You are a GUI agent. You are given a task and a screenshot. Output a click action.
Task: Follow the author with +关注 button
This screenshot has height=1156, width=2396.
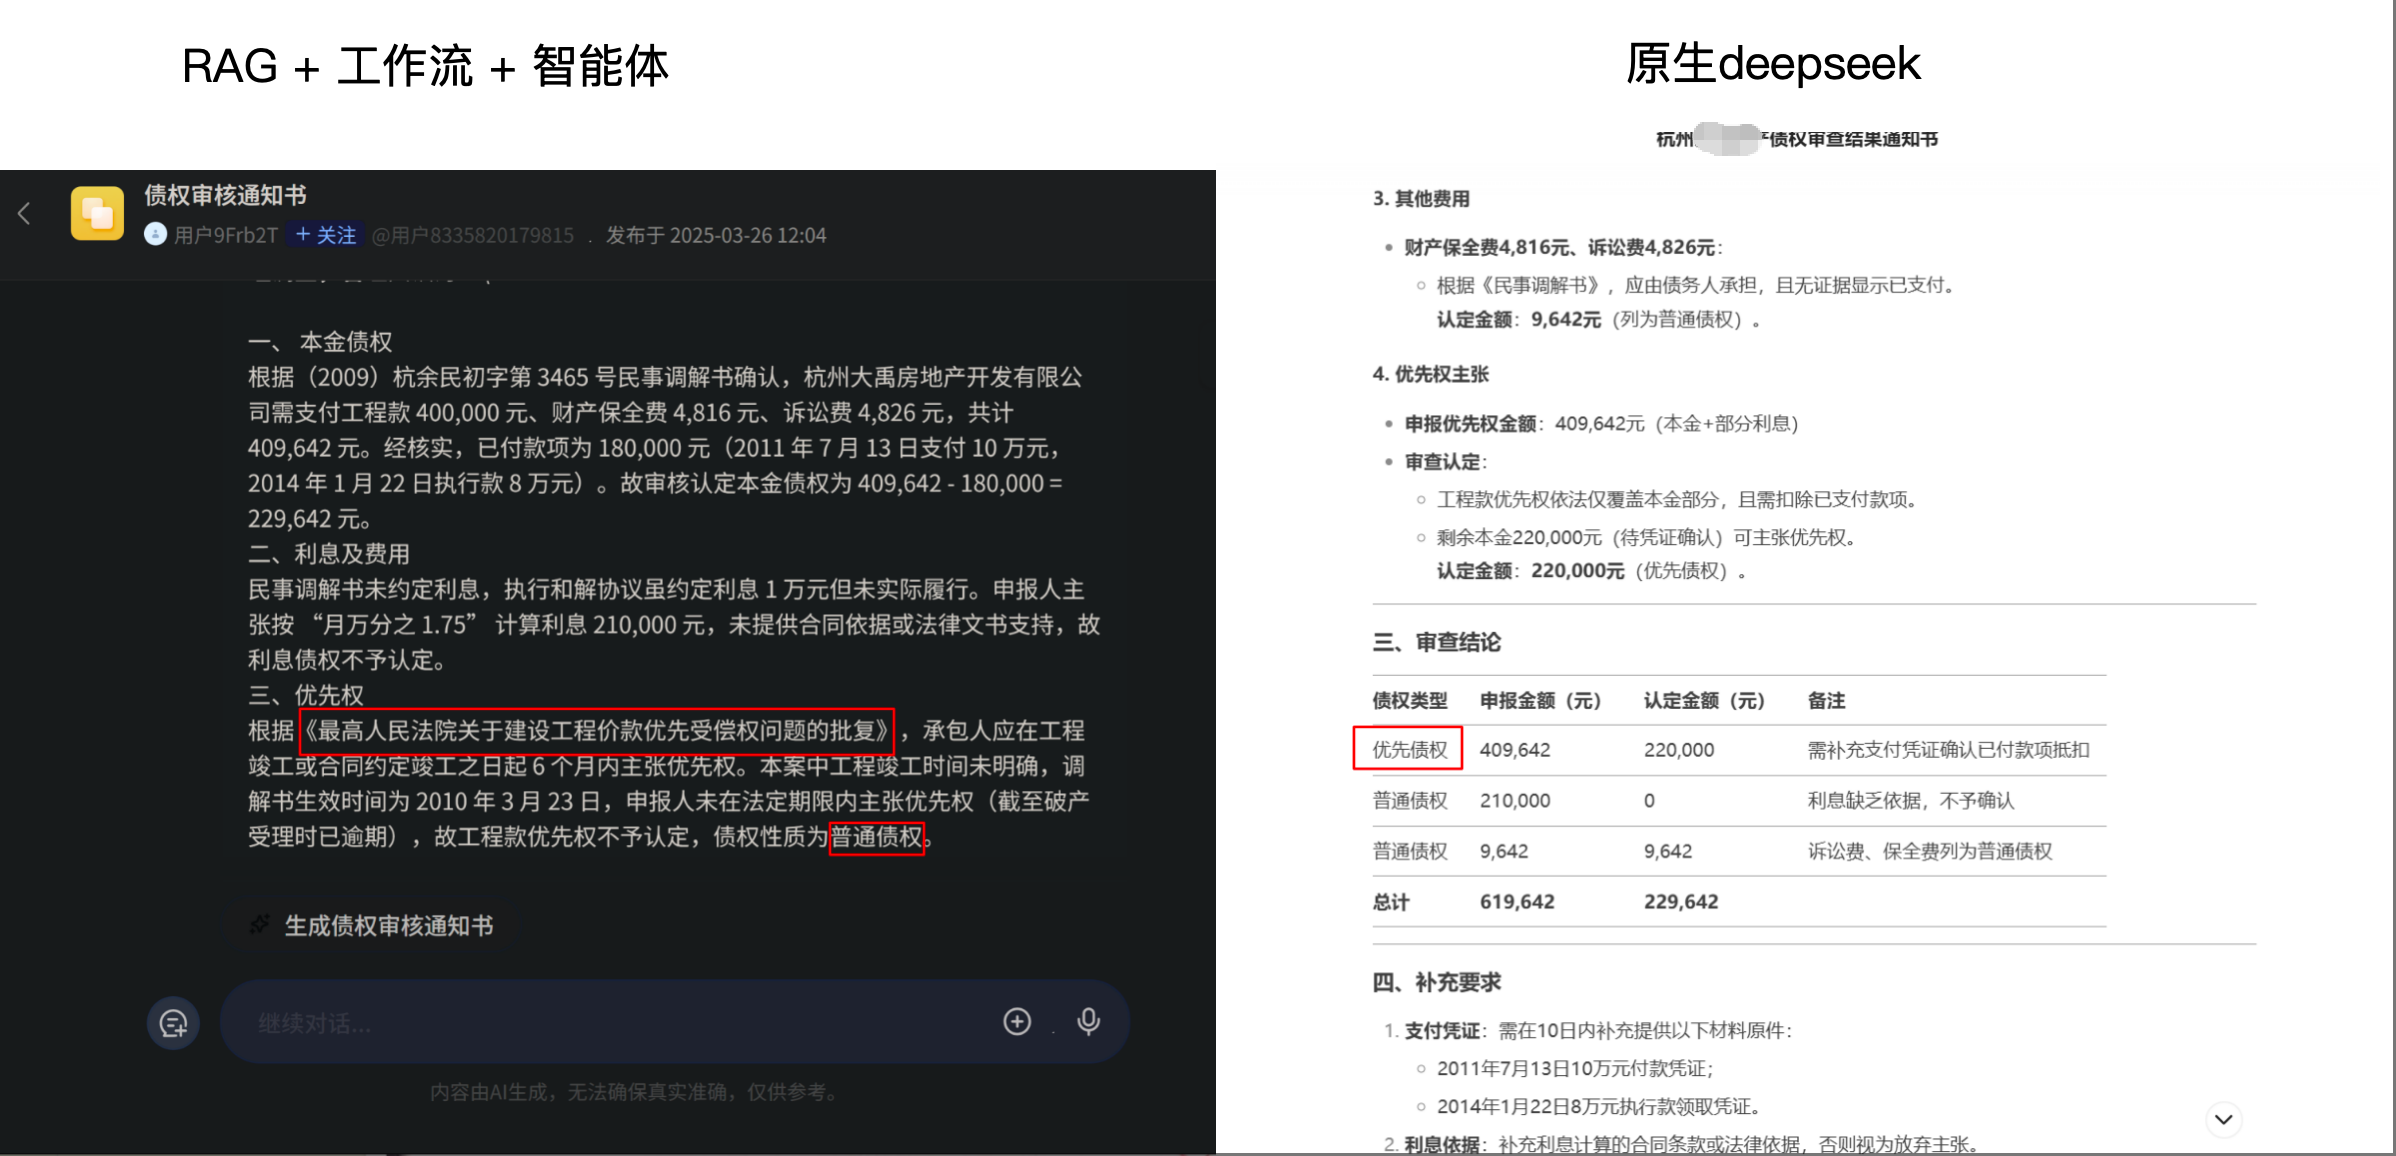(x=326, y=235)
